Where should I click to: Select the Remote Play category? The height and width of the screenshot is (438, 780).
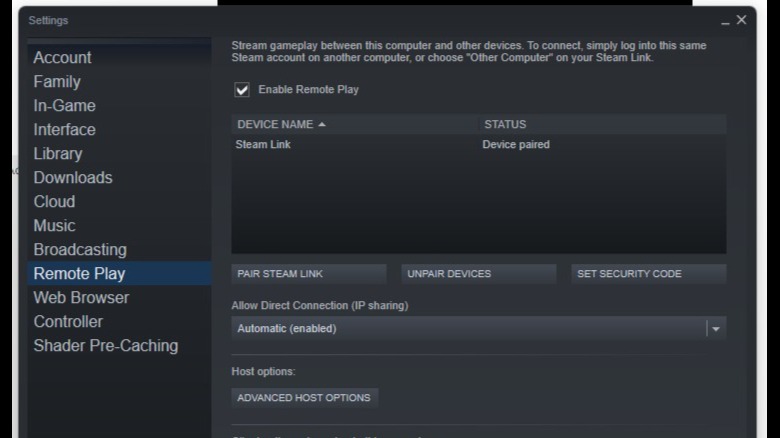[119, 273]
